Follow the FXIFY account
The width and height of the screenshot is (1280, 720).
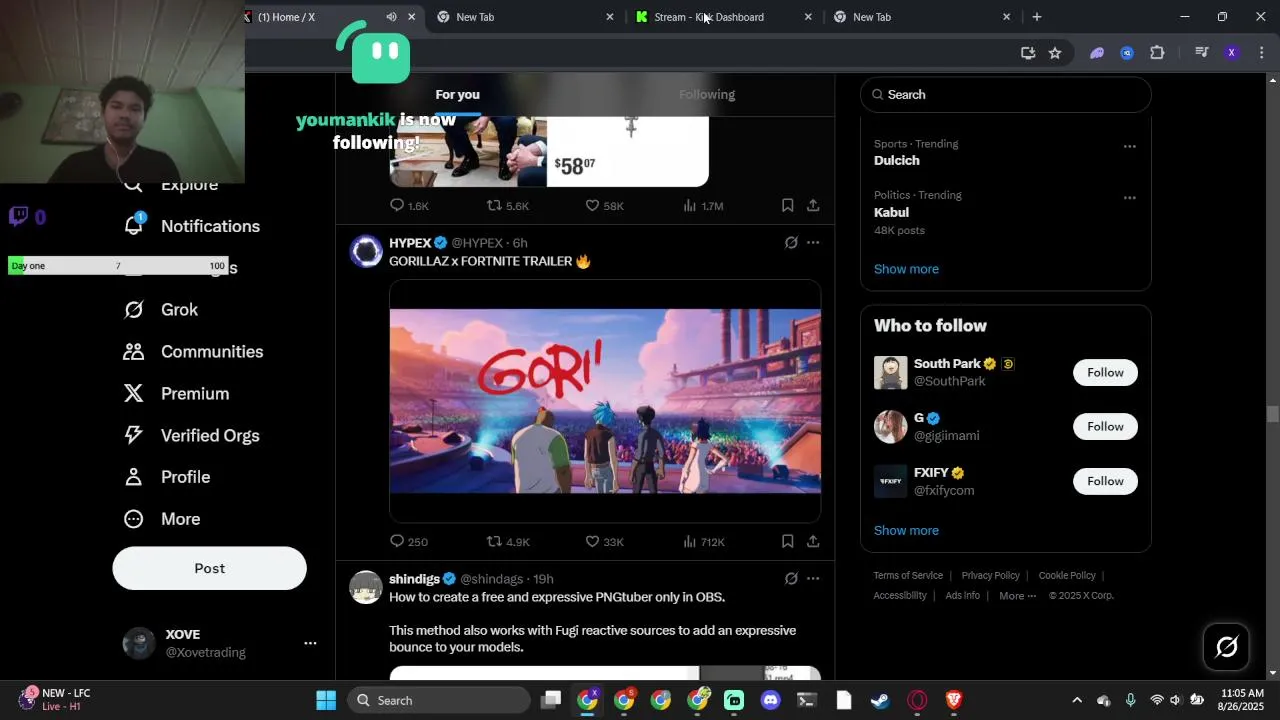[x=1105, y=481]
